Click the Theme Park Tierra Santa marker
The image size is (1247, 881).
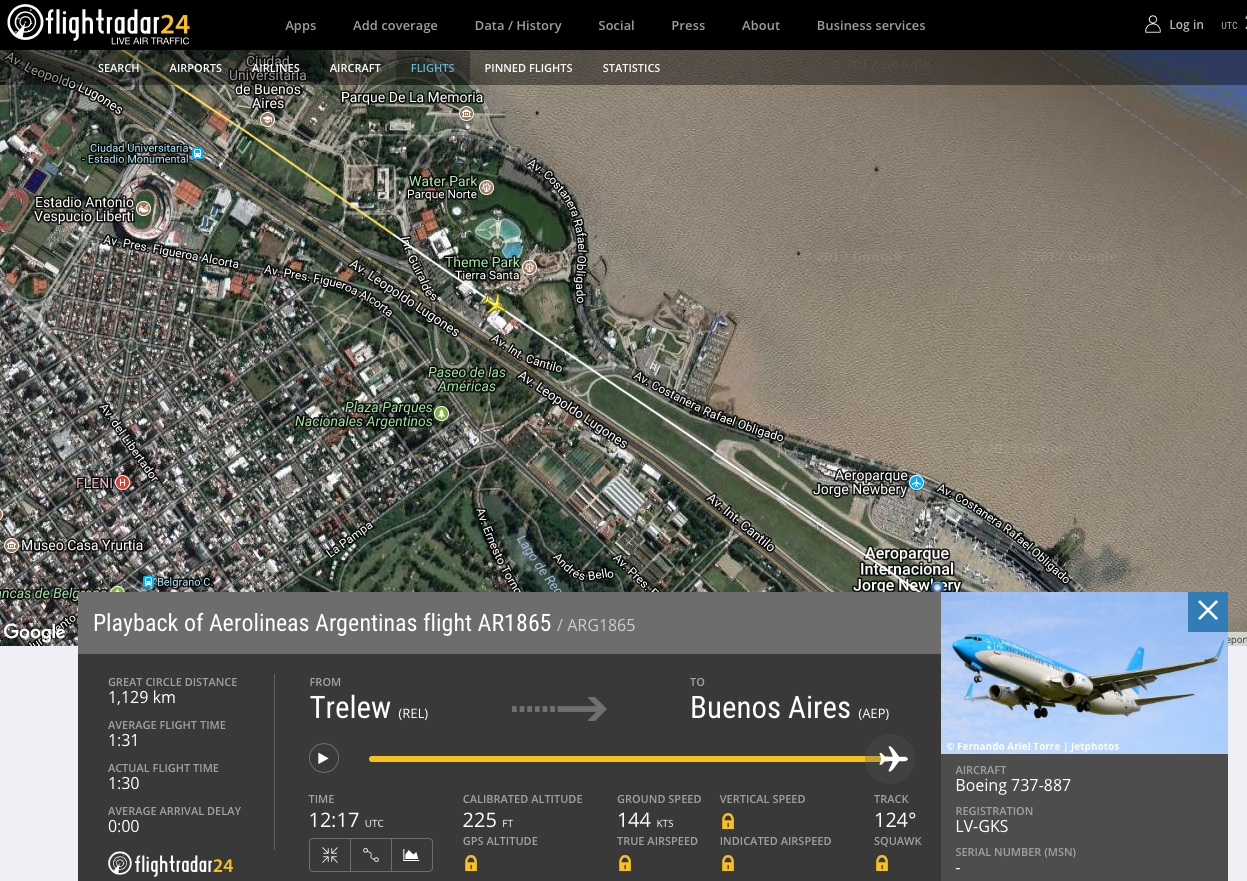click(x=529, y=267)
